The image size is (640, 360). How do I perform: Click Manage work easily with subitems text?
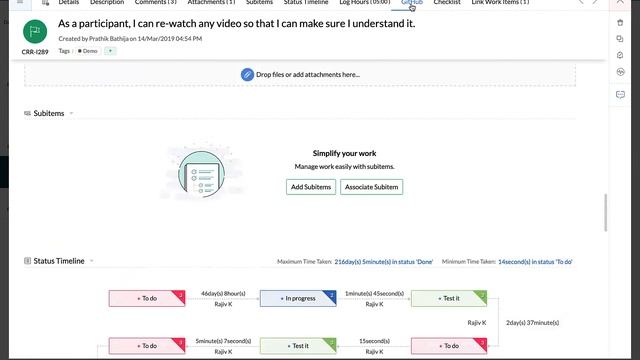coord(344,167)
